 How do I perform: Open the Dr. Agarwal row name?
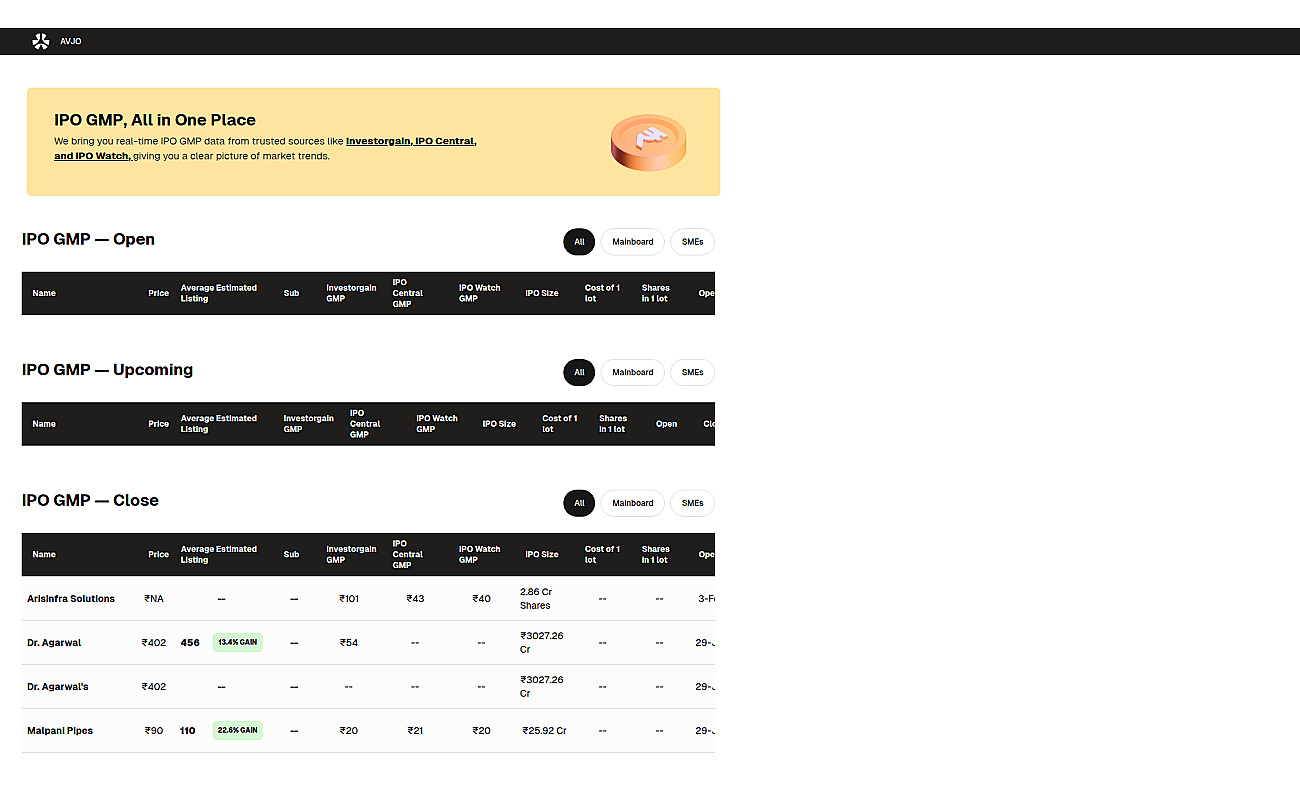(x=54, y=643)
